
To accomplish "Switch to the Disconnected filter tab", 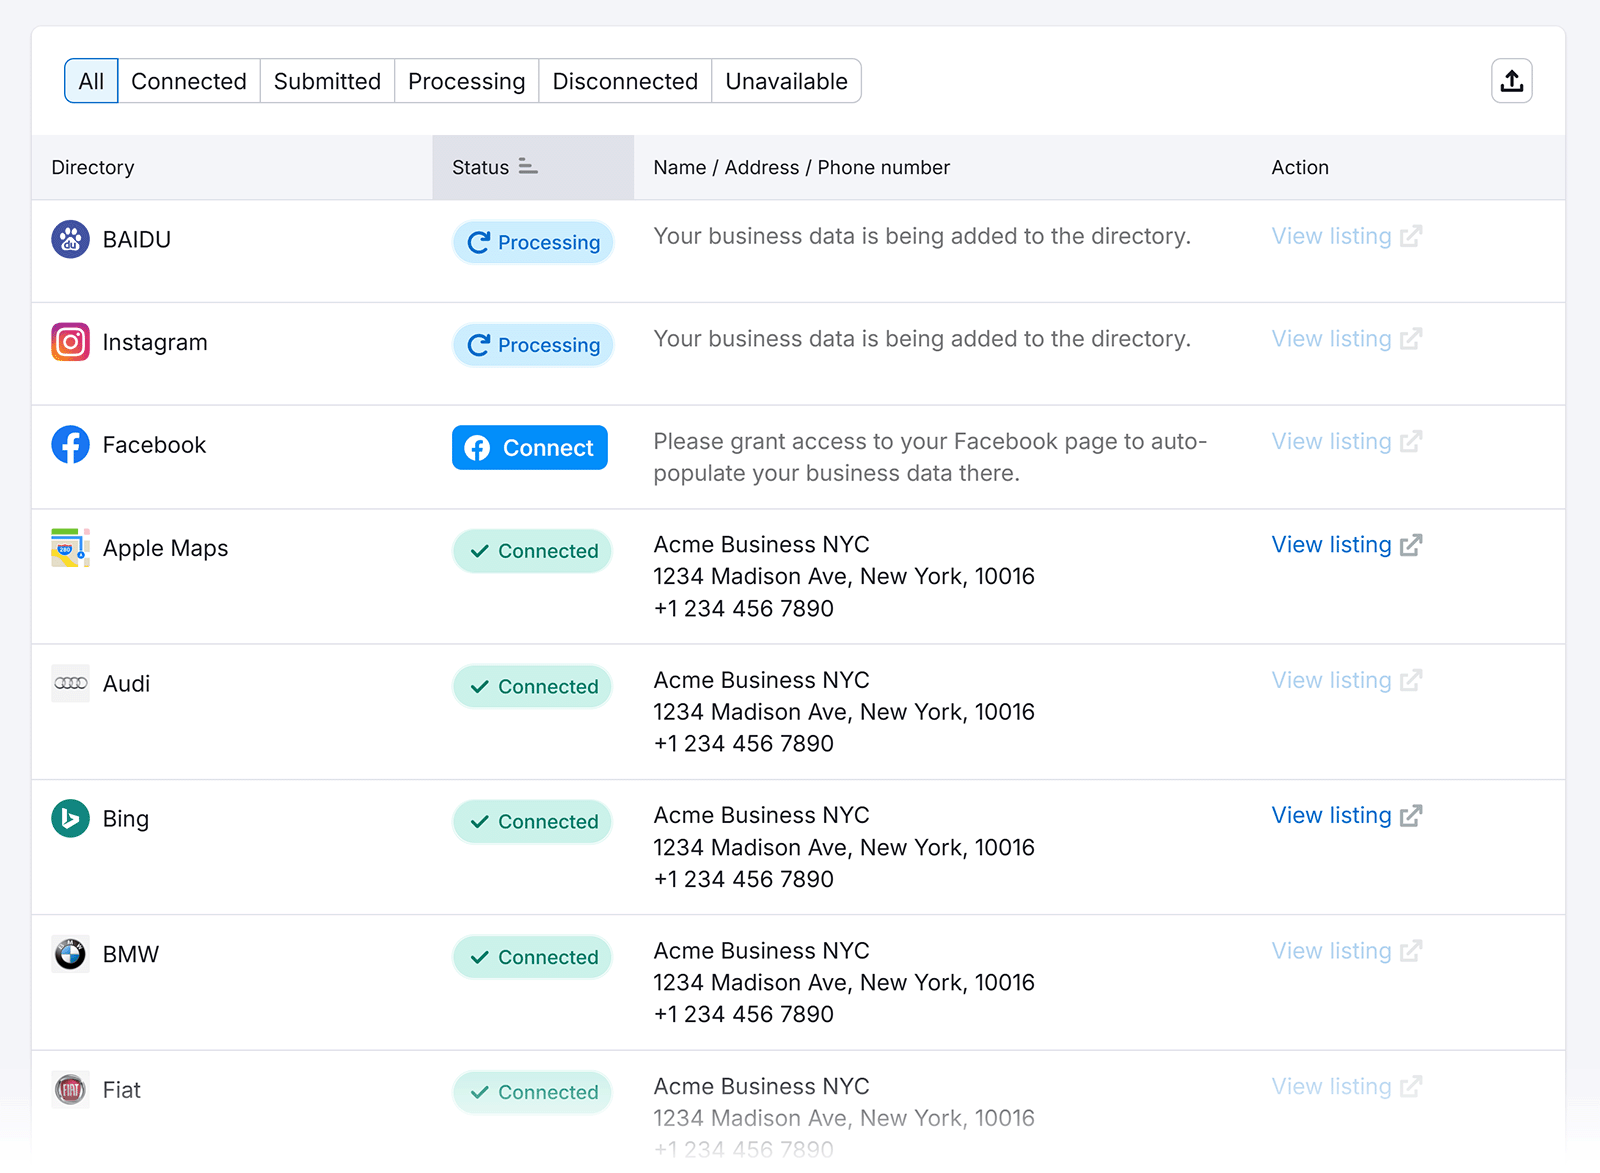I will tap(624, 81).
